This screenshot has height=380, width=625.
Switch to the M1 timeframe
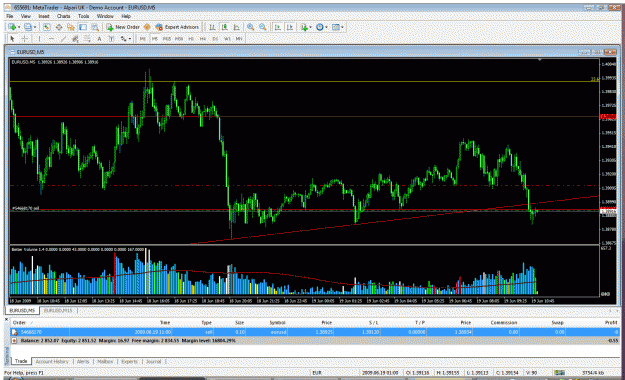(143, 39)
